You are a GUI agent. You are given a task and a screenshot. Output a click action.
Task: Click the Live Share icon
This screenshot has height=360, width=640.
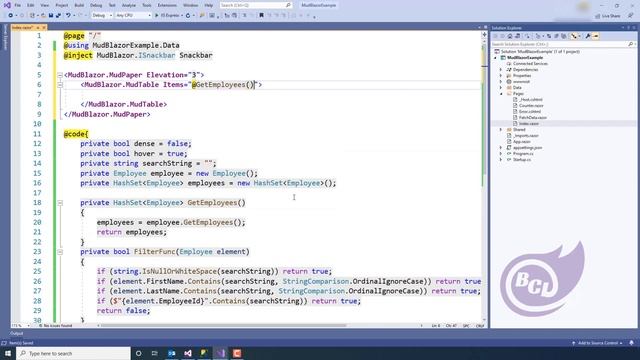[x=598, y=16]
